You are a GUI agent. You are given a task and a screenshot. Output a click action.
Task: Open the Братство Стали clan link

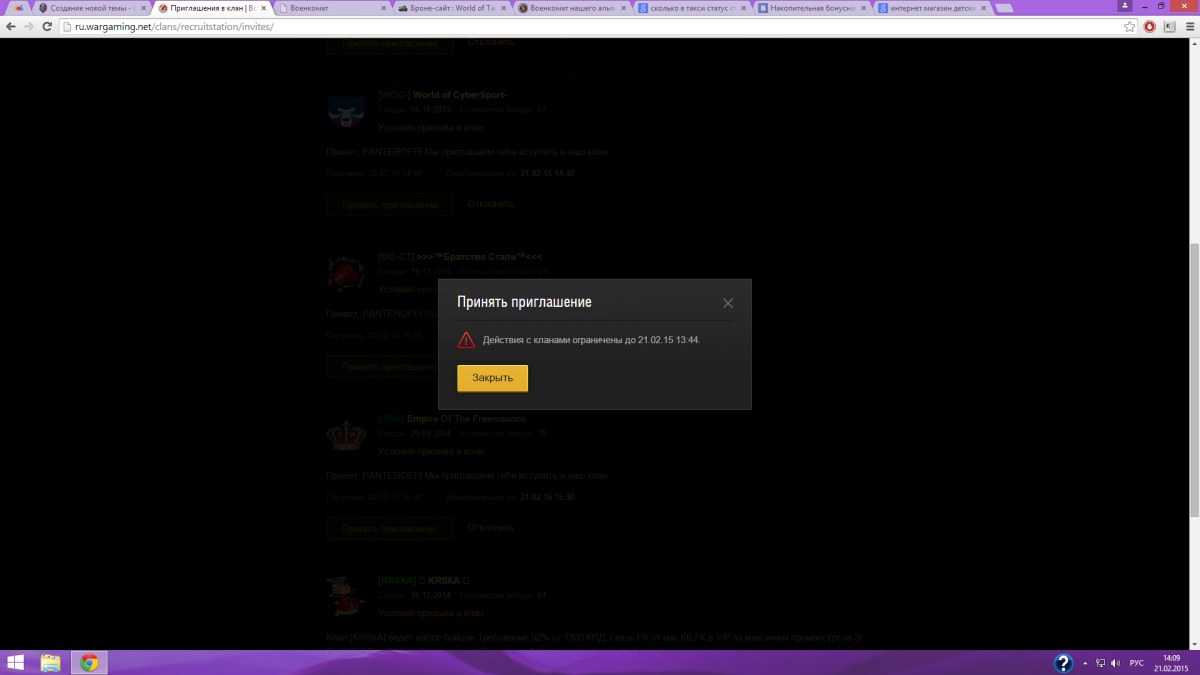pos(460,257)
